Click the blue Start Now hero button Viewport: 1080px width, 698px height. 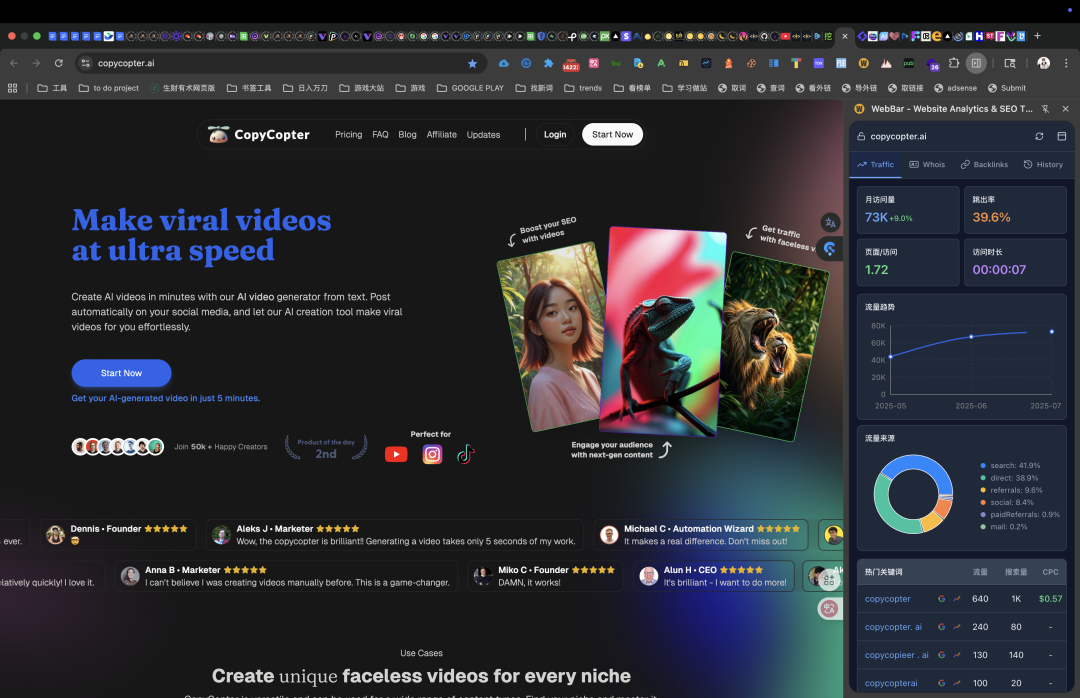[121, 373]
